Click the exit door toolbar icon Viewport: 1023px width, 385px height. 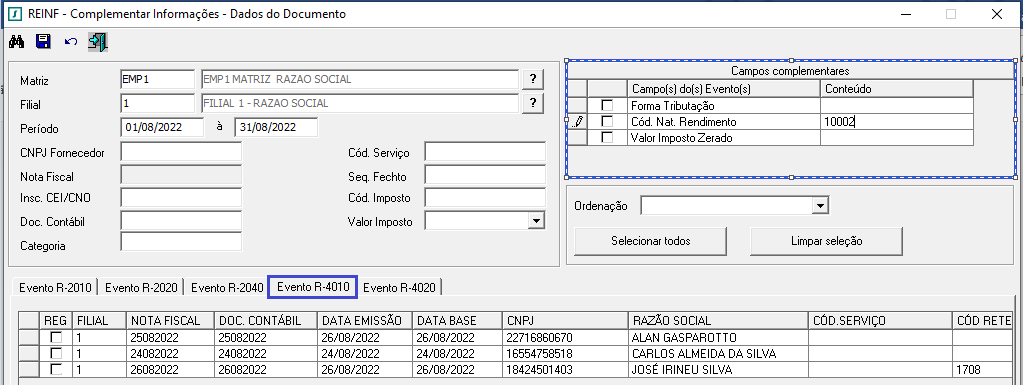click(99, 42)
